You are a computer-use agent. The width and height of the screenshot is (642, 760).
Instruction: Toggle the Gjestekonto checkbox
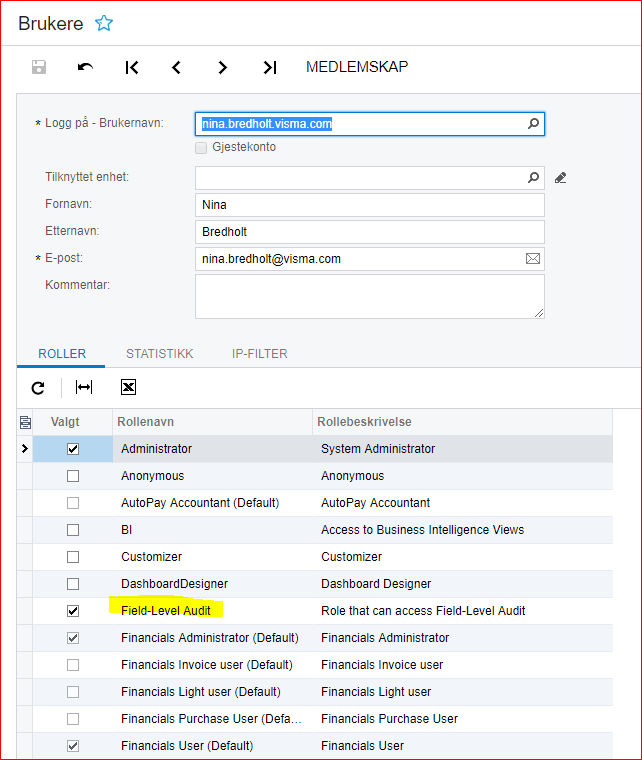[202, 147]
